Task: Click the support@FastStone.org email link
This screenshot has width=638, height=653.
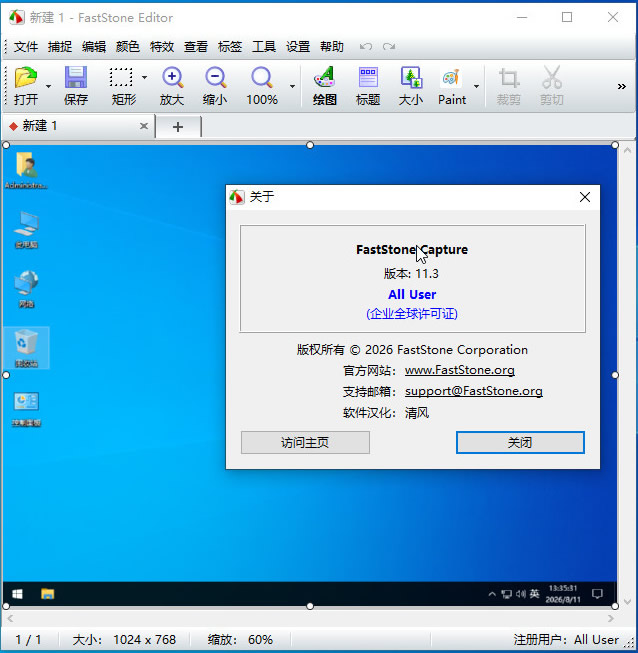Action: tap(474, 391)
